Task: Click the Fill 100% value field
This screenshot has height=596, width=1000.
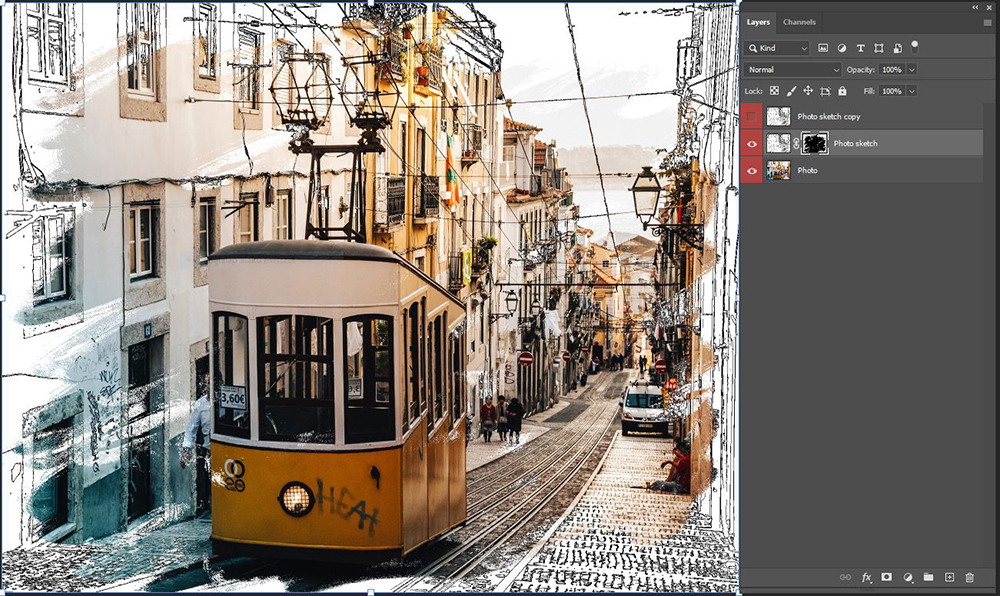Action: (892, 91)
